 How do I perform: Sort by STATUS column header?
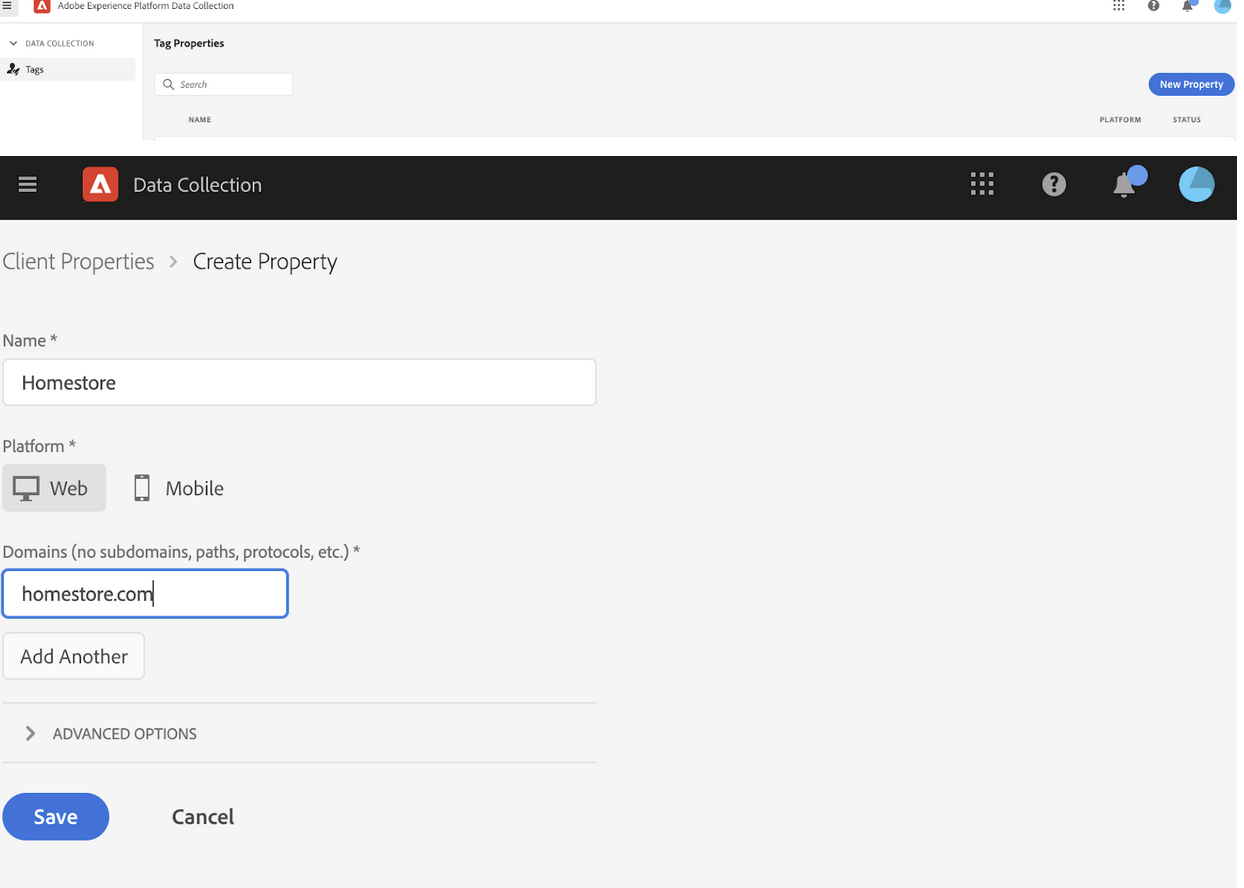(1187, 120)
